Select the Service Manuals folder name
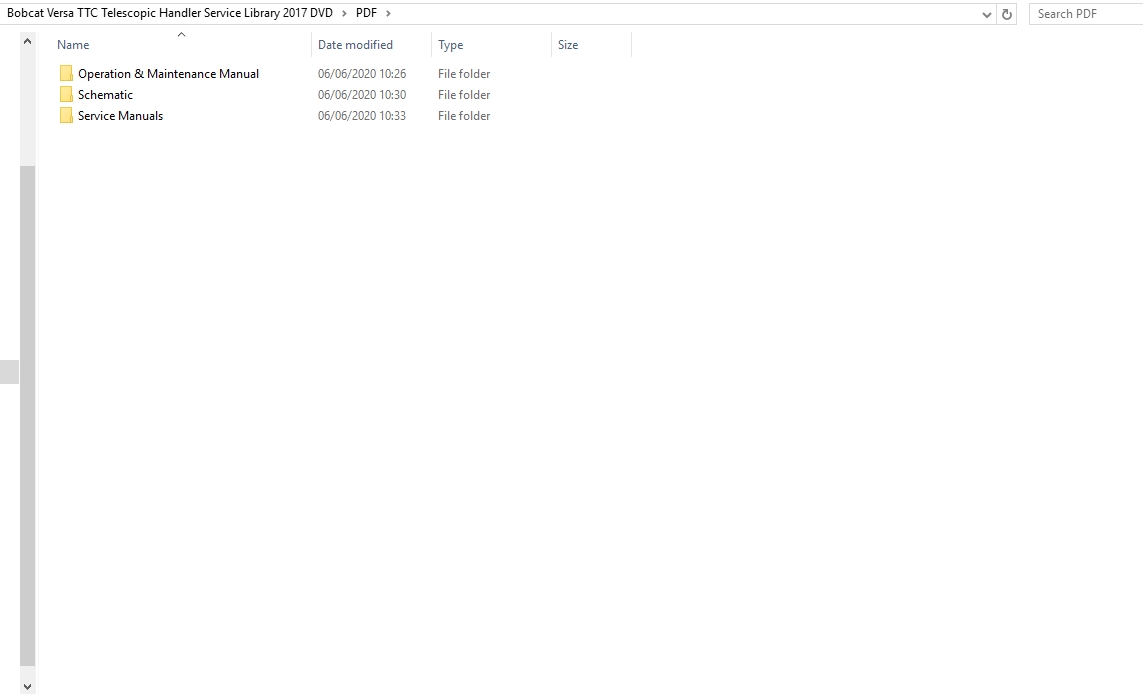Image resolution: width=1143 pixels, height=694 pixels. pos(120,116)
